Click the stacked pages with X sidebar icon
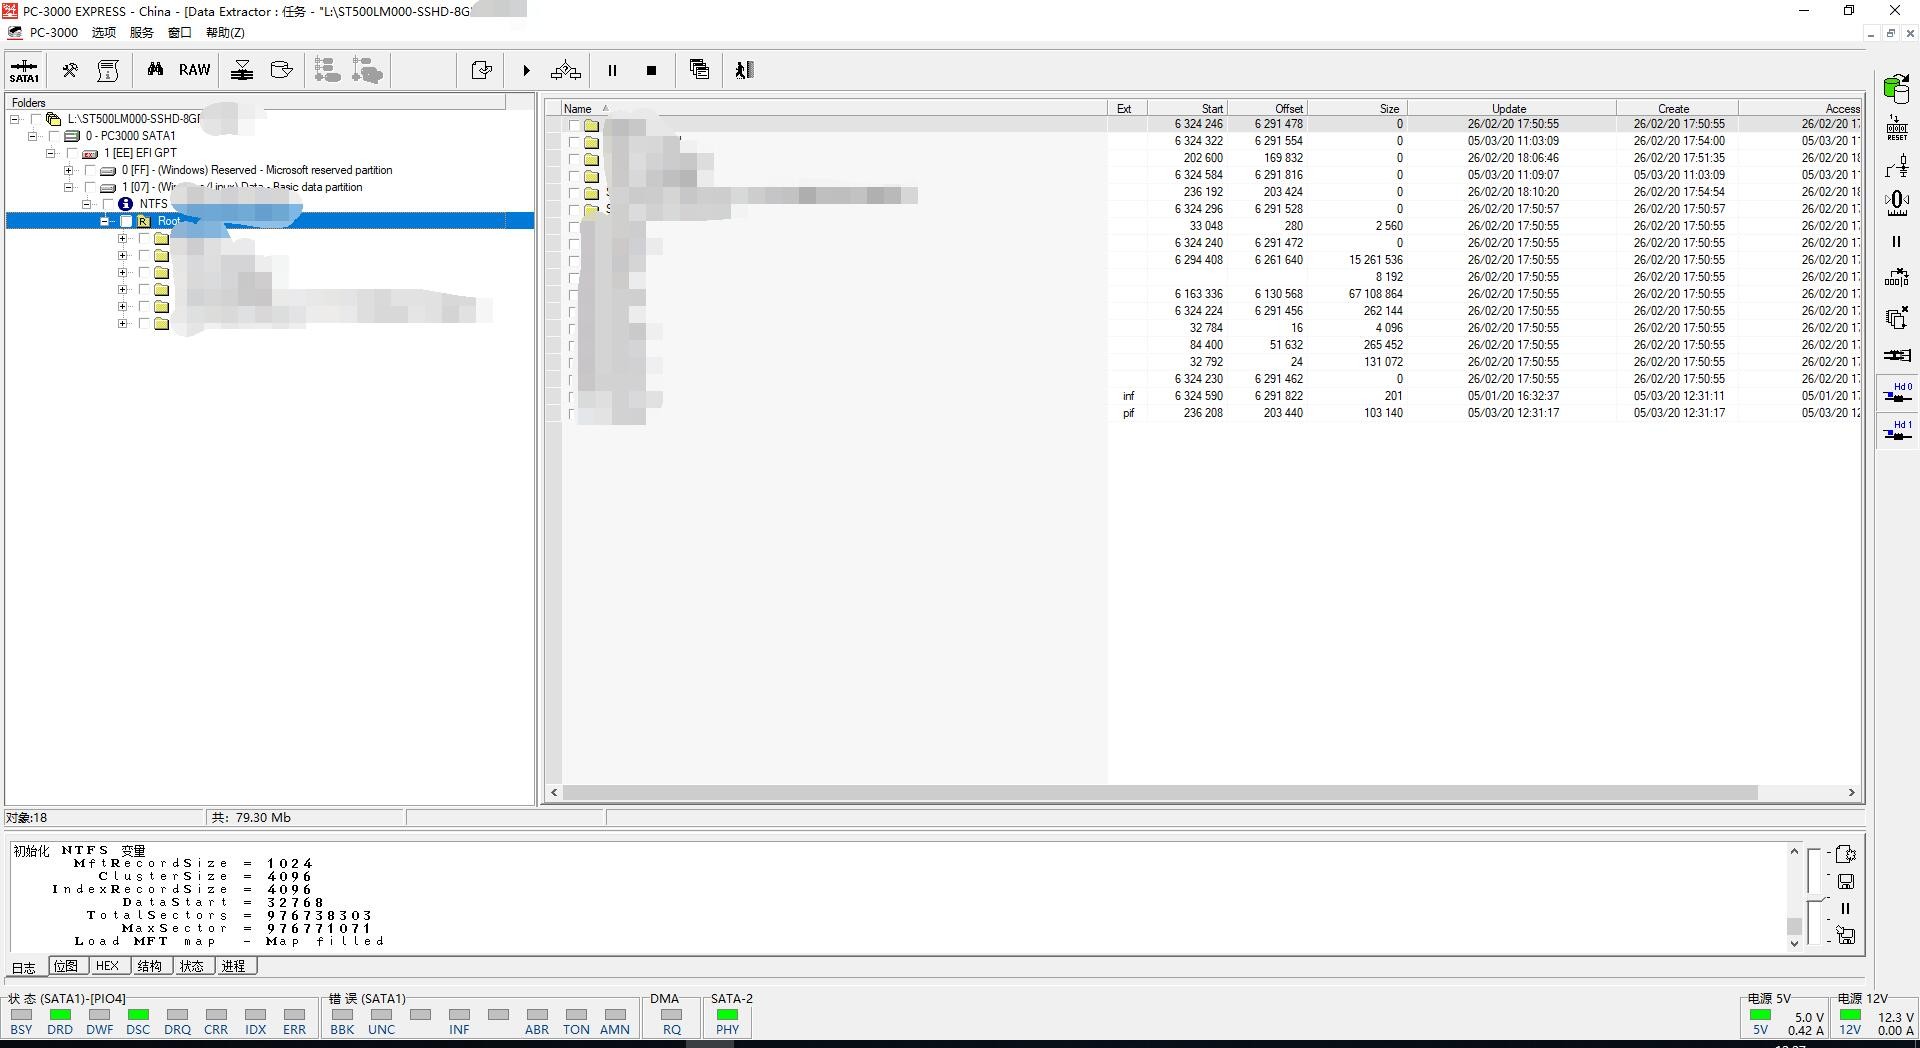Viewport: 1920px width, 1048px height. (1897, 318)
